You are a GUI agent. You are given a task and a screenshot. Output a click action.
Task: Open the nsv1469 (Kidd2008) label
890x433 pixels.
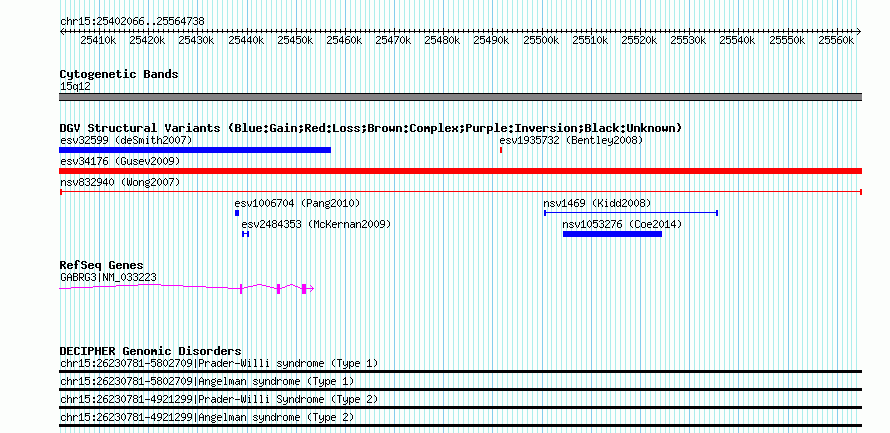(597, 203)
